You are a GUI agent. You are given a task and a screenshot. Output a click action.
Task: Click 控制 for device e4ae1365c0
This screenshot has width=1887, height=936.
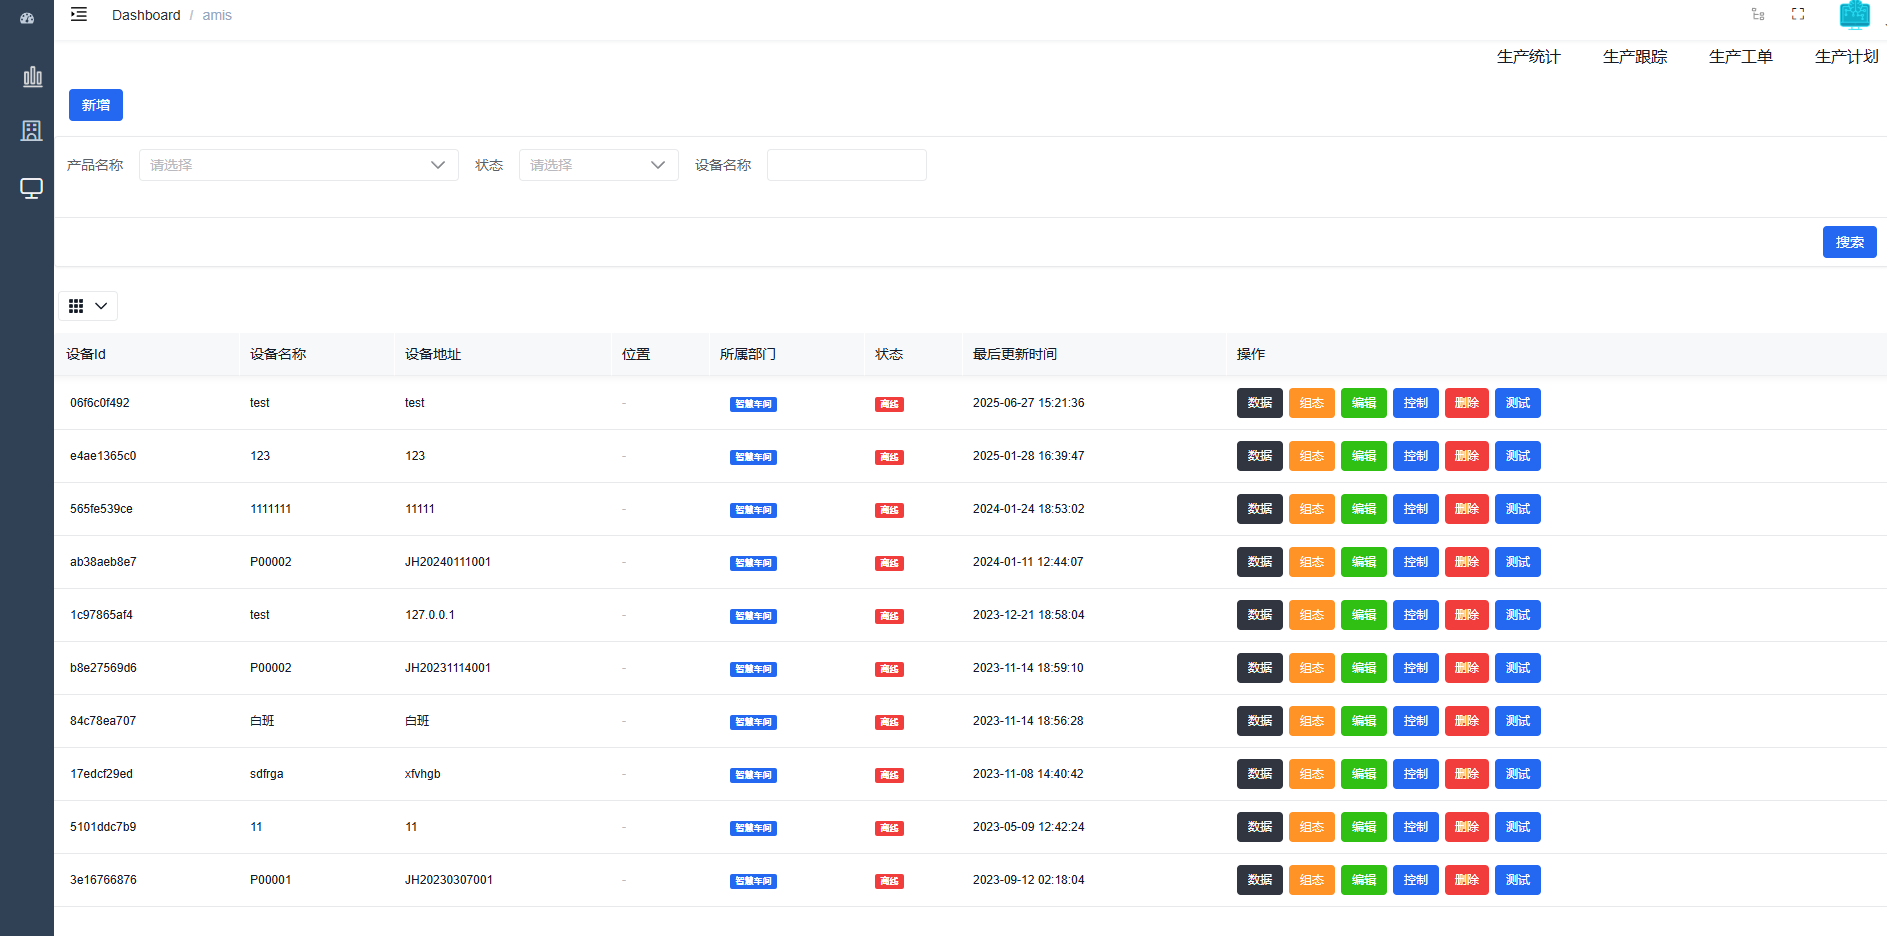[1416, 456]
